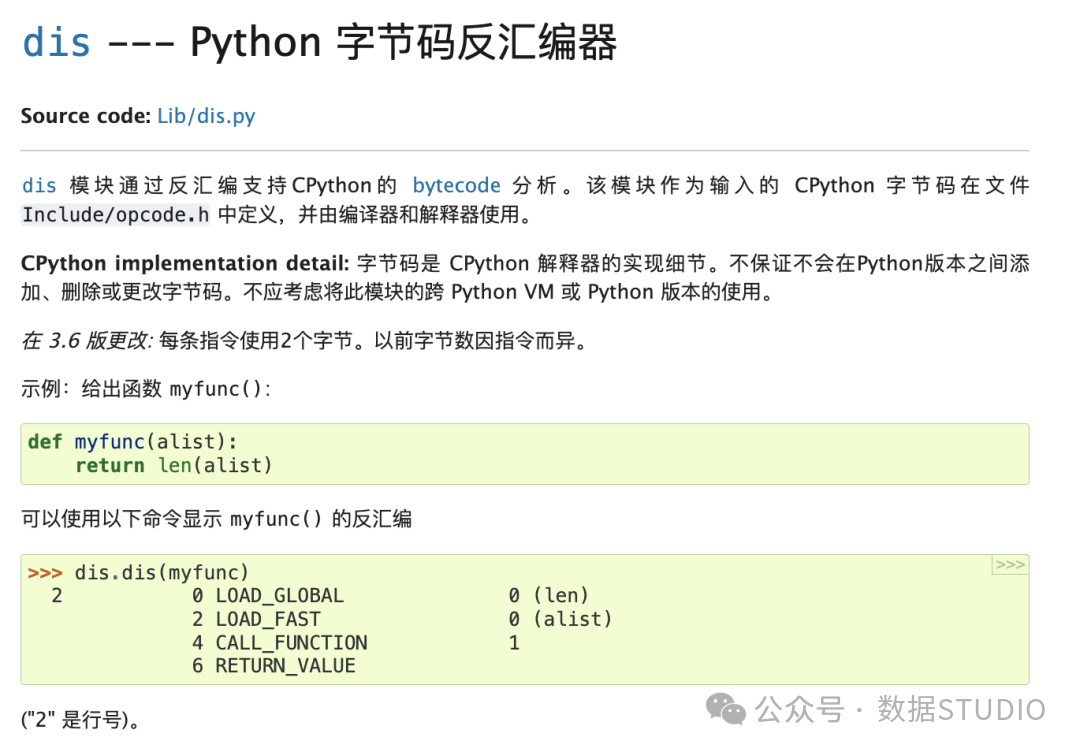Screen dimensions: 1080x752
Task: Click the 'Source code:' label
Action: click(85, 116)
